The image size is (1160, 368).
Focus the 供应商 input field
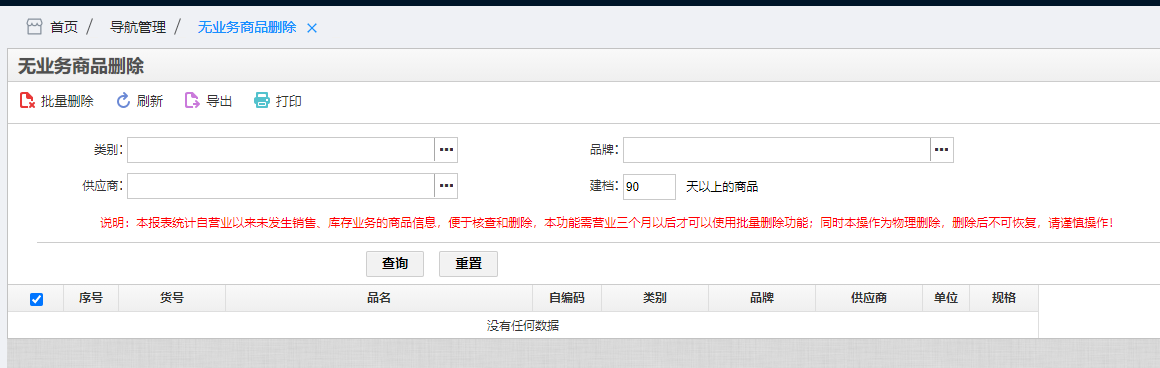(280, 186)
